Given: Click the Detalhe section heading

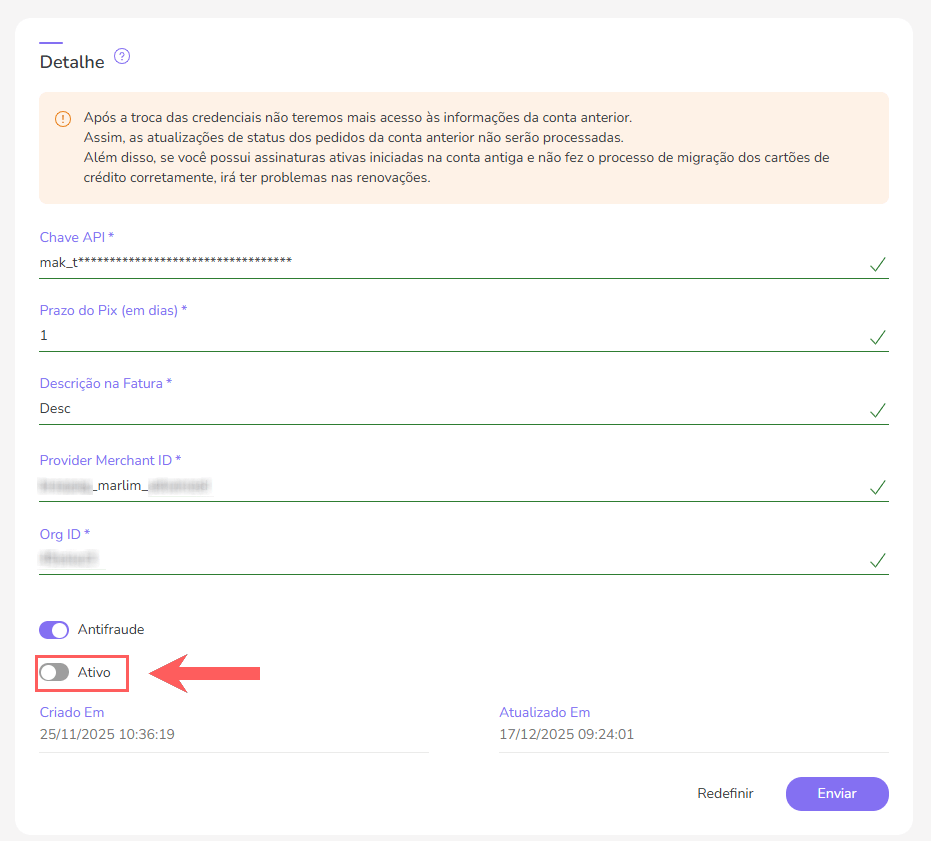Looking at the screenshot, I should point(72,62).
